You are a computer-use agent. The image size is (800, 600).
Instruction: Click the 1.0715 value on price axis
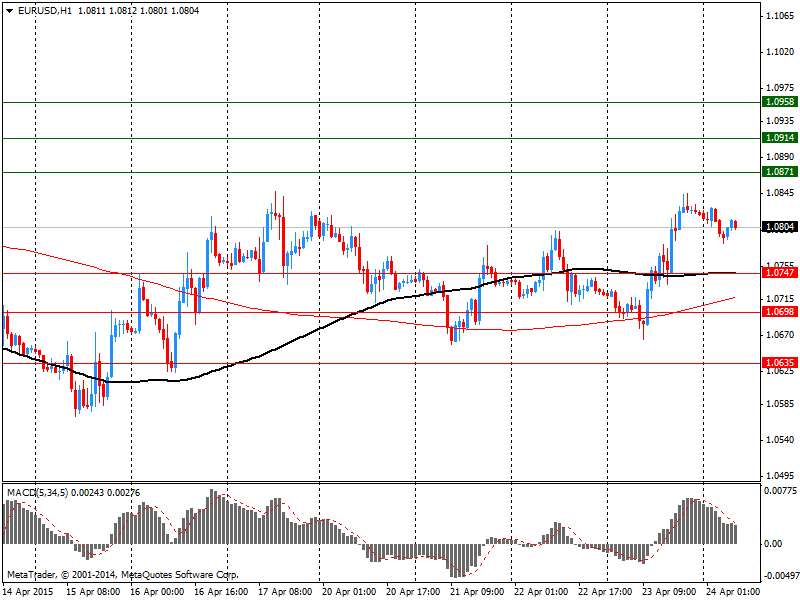[780, 298]
